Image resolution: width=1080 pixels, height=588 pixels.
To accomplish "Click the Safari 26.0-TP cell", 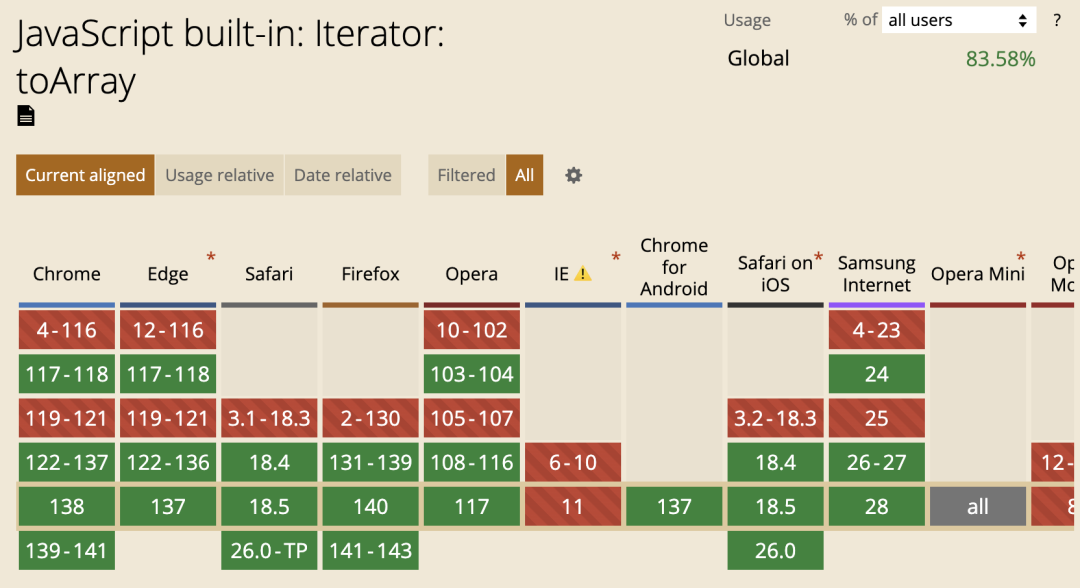I will coord(269,551).
